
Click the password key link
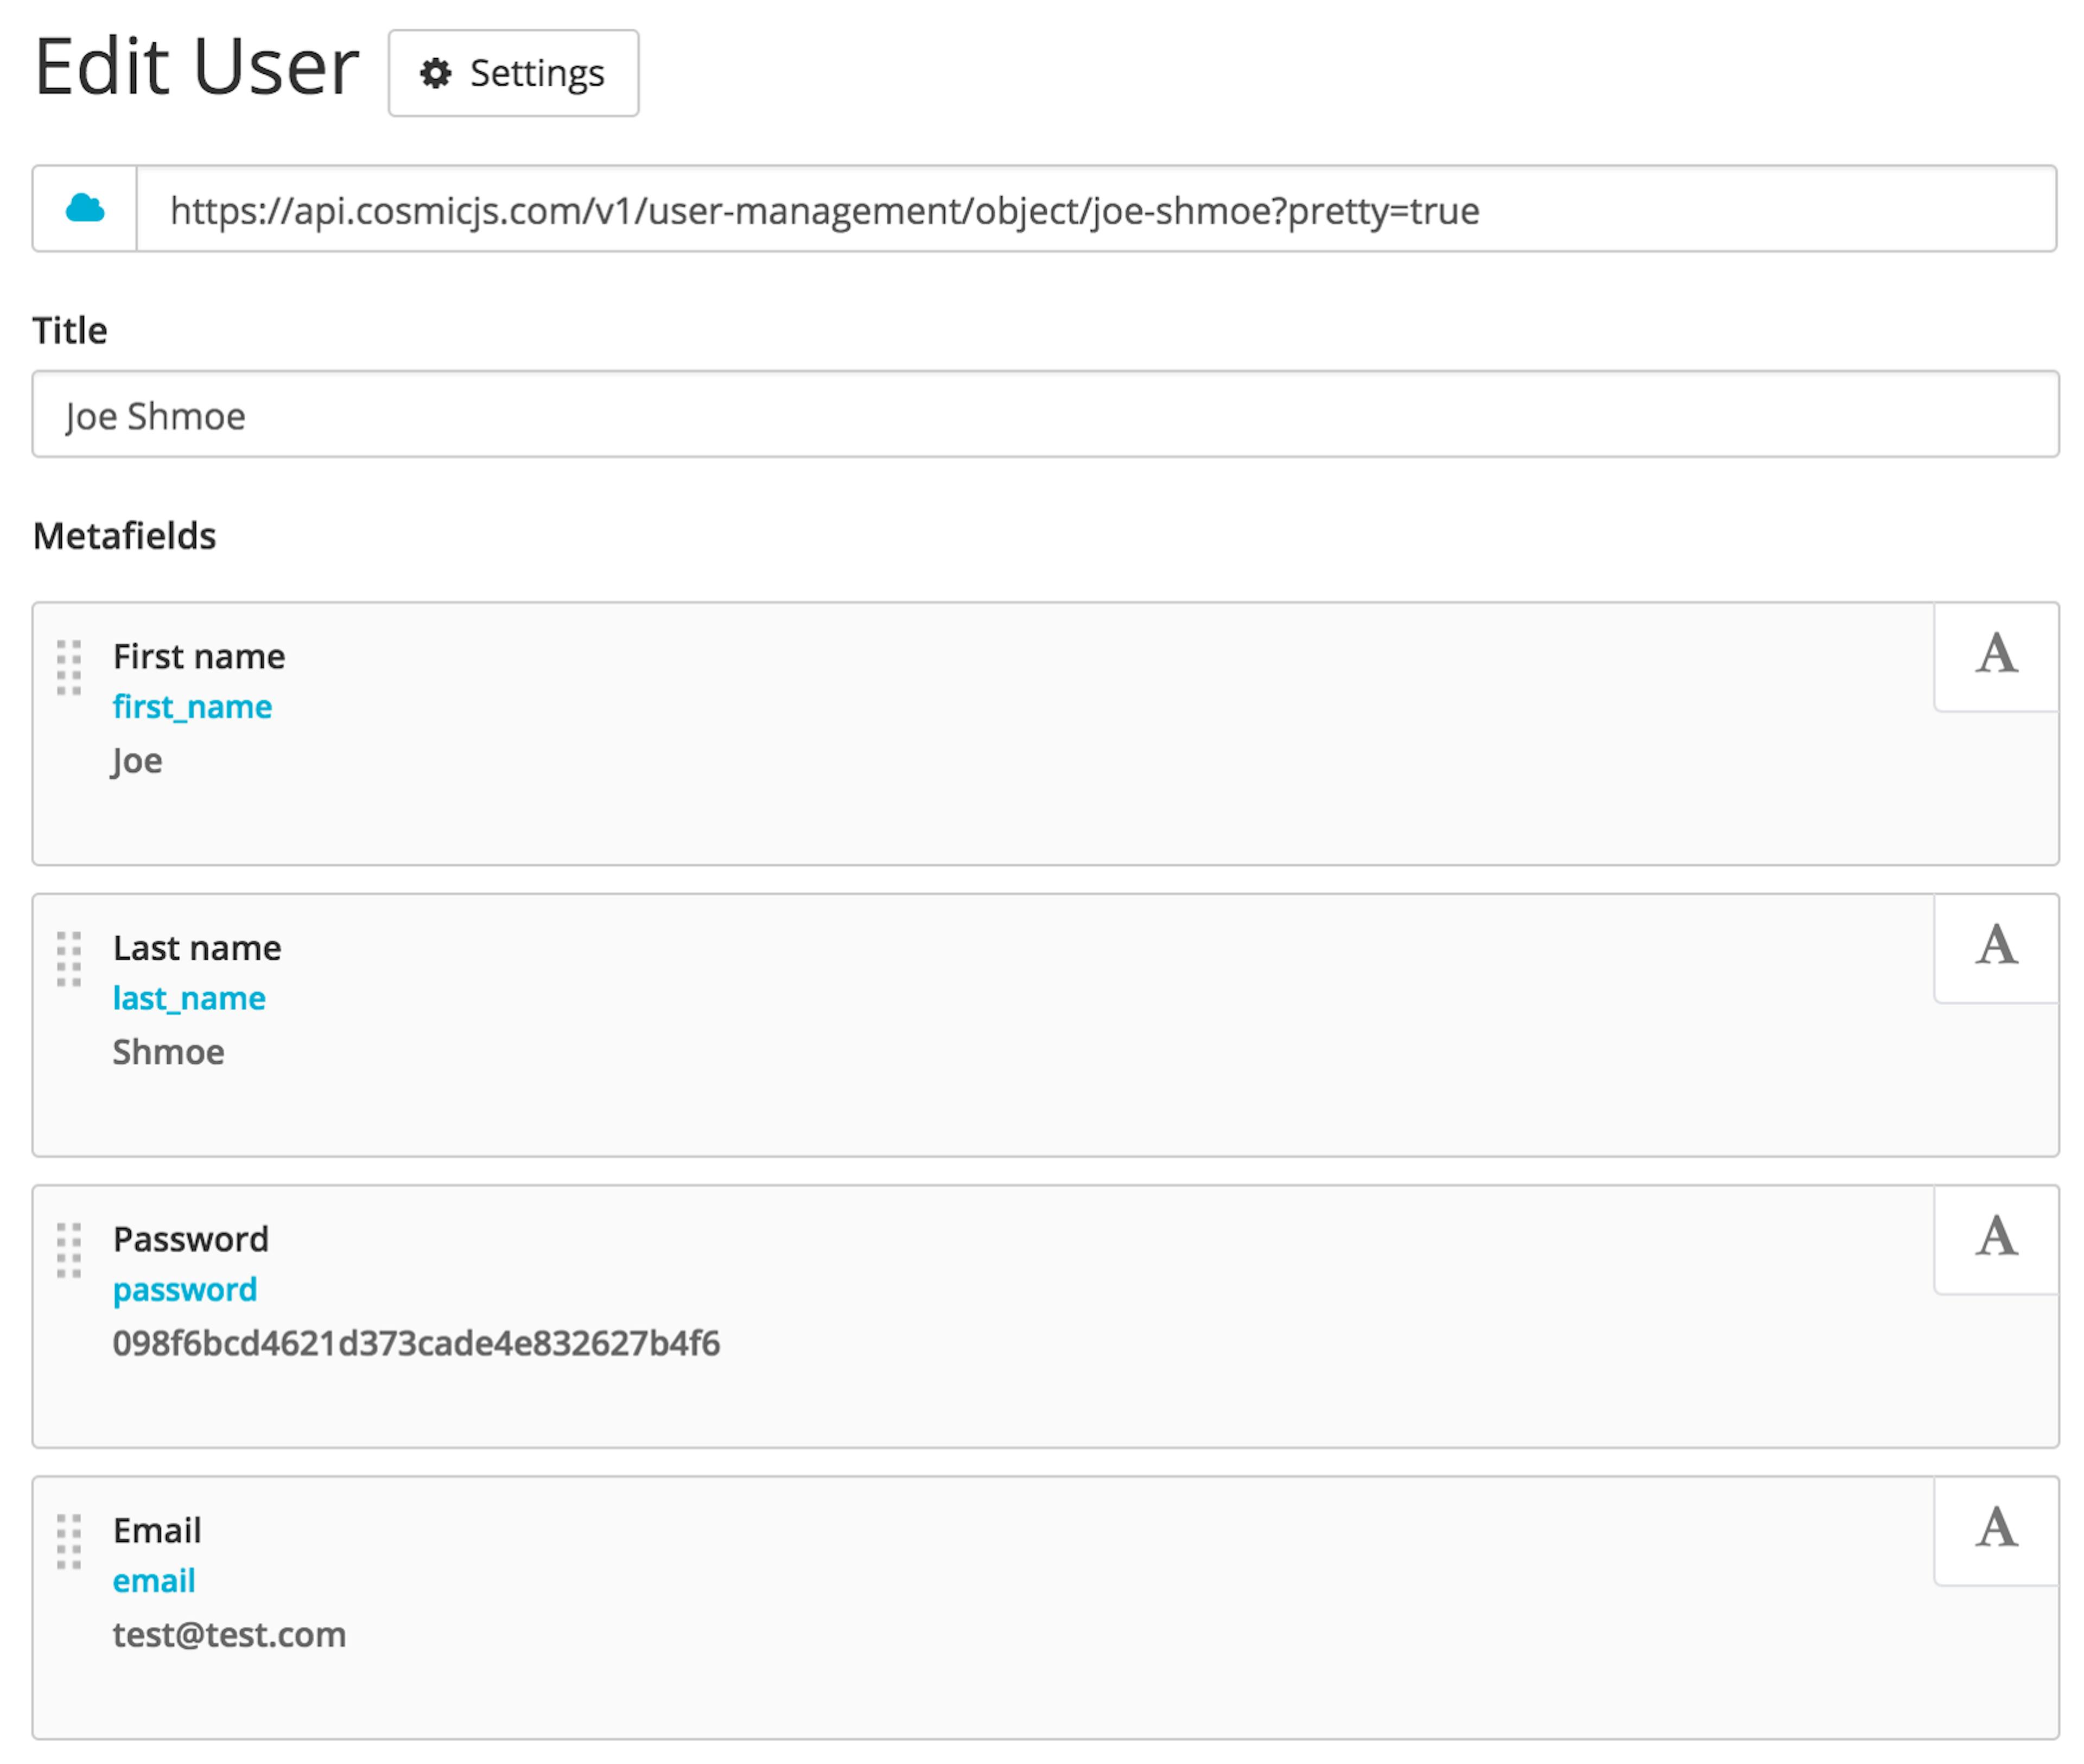(x=185, y=1289)
